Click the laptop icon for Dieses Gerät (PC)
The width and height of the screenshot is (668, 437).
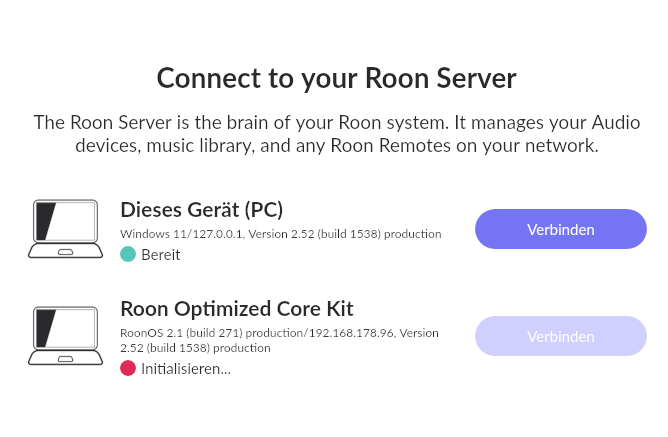click(x=66, y=229)
